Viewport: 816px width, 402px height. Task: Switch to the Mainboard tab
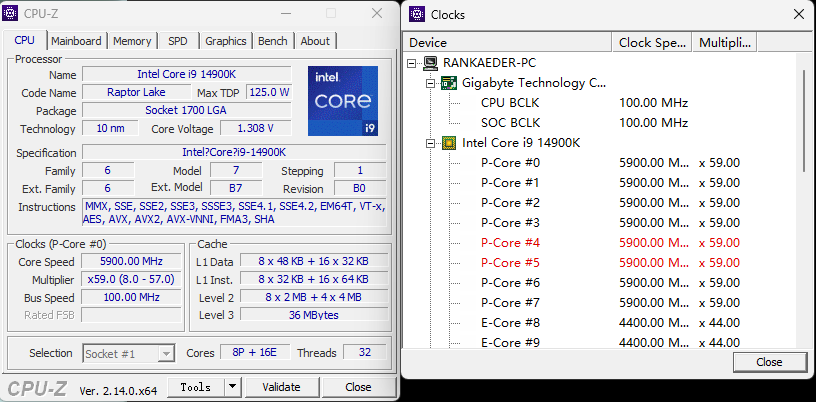pos(76,41)
